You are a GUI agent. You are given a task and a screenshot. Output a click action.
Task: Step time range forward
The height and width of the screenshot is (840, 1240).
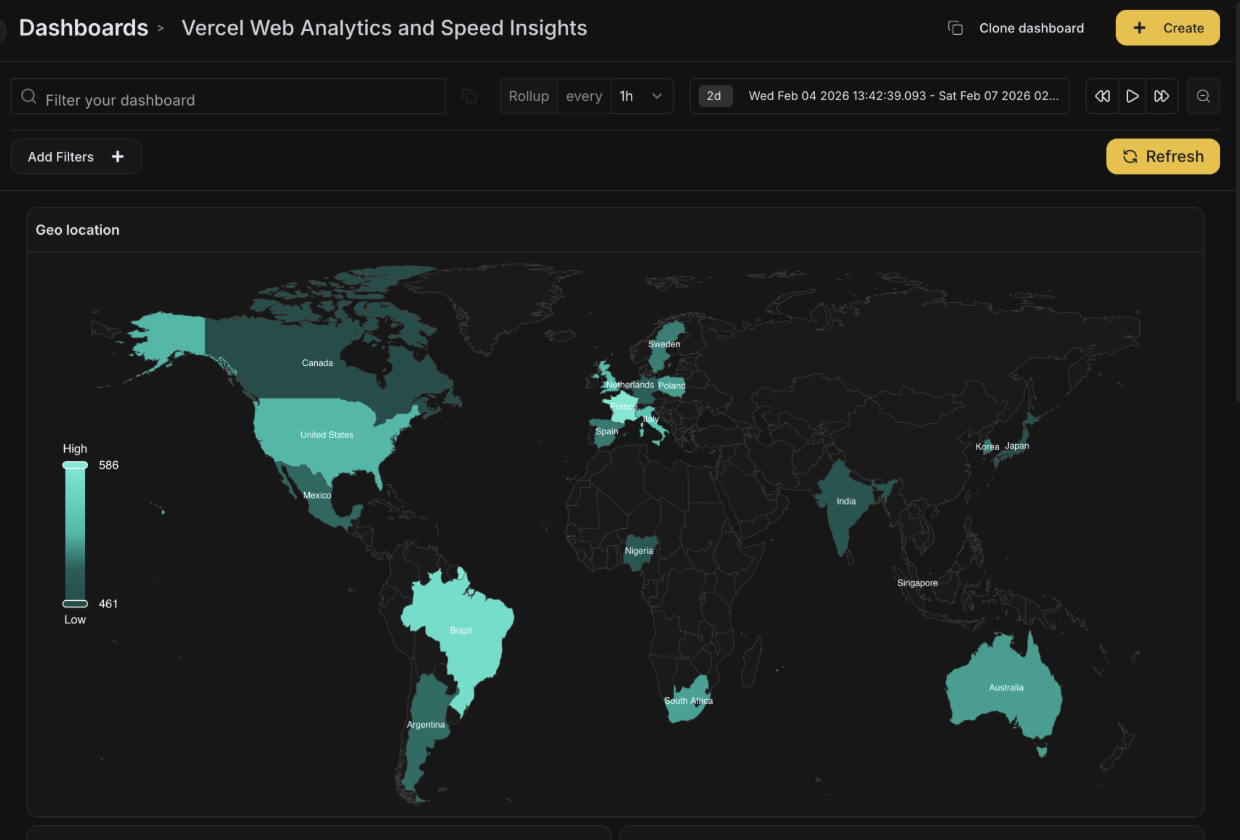pos(1162,97)
